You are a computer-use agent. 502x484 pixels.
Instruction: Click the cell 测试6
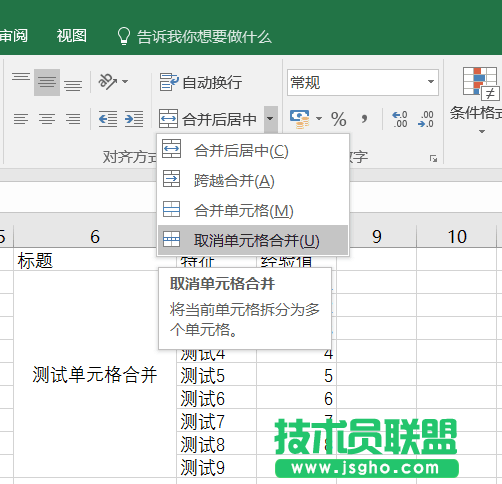pyautogui.click(x=216, y=398)
